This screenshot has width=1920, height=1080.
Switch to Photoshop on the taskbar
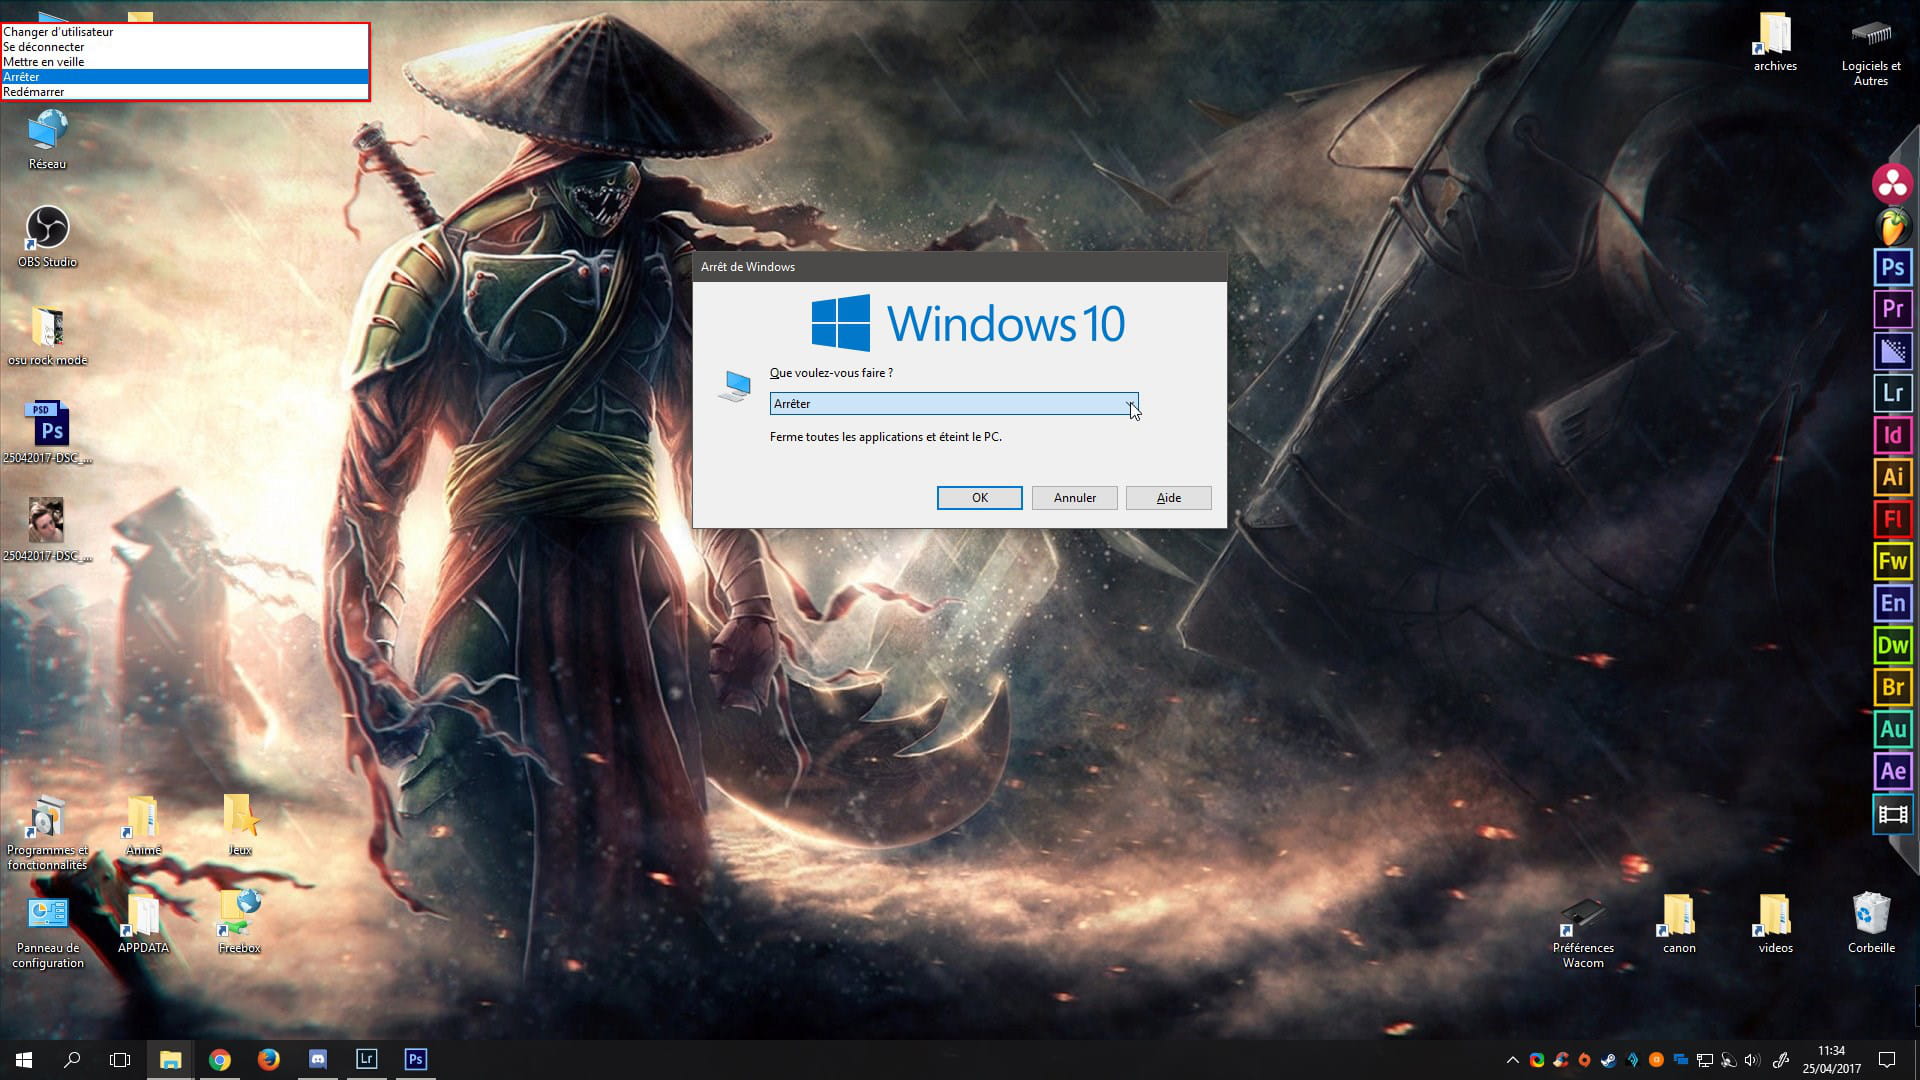tap(415, 1060)
